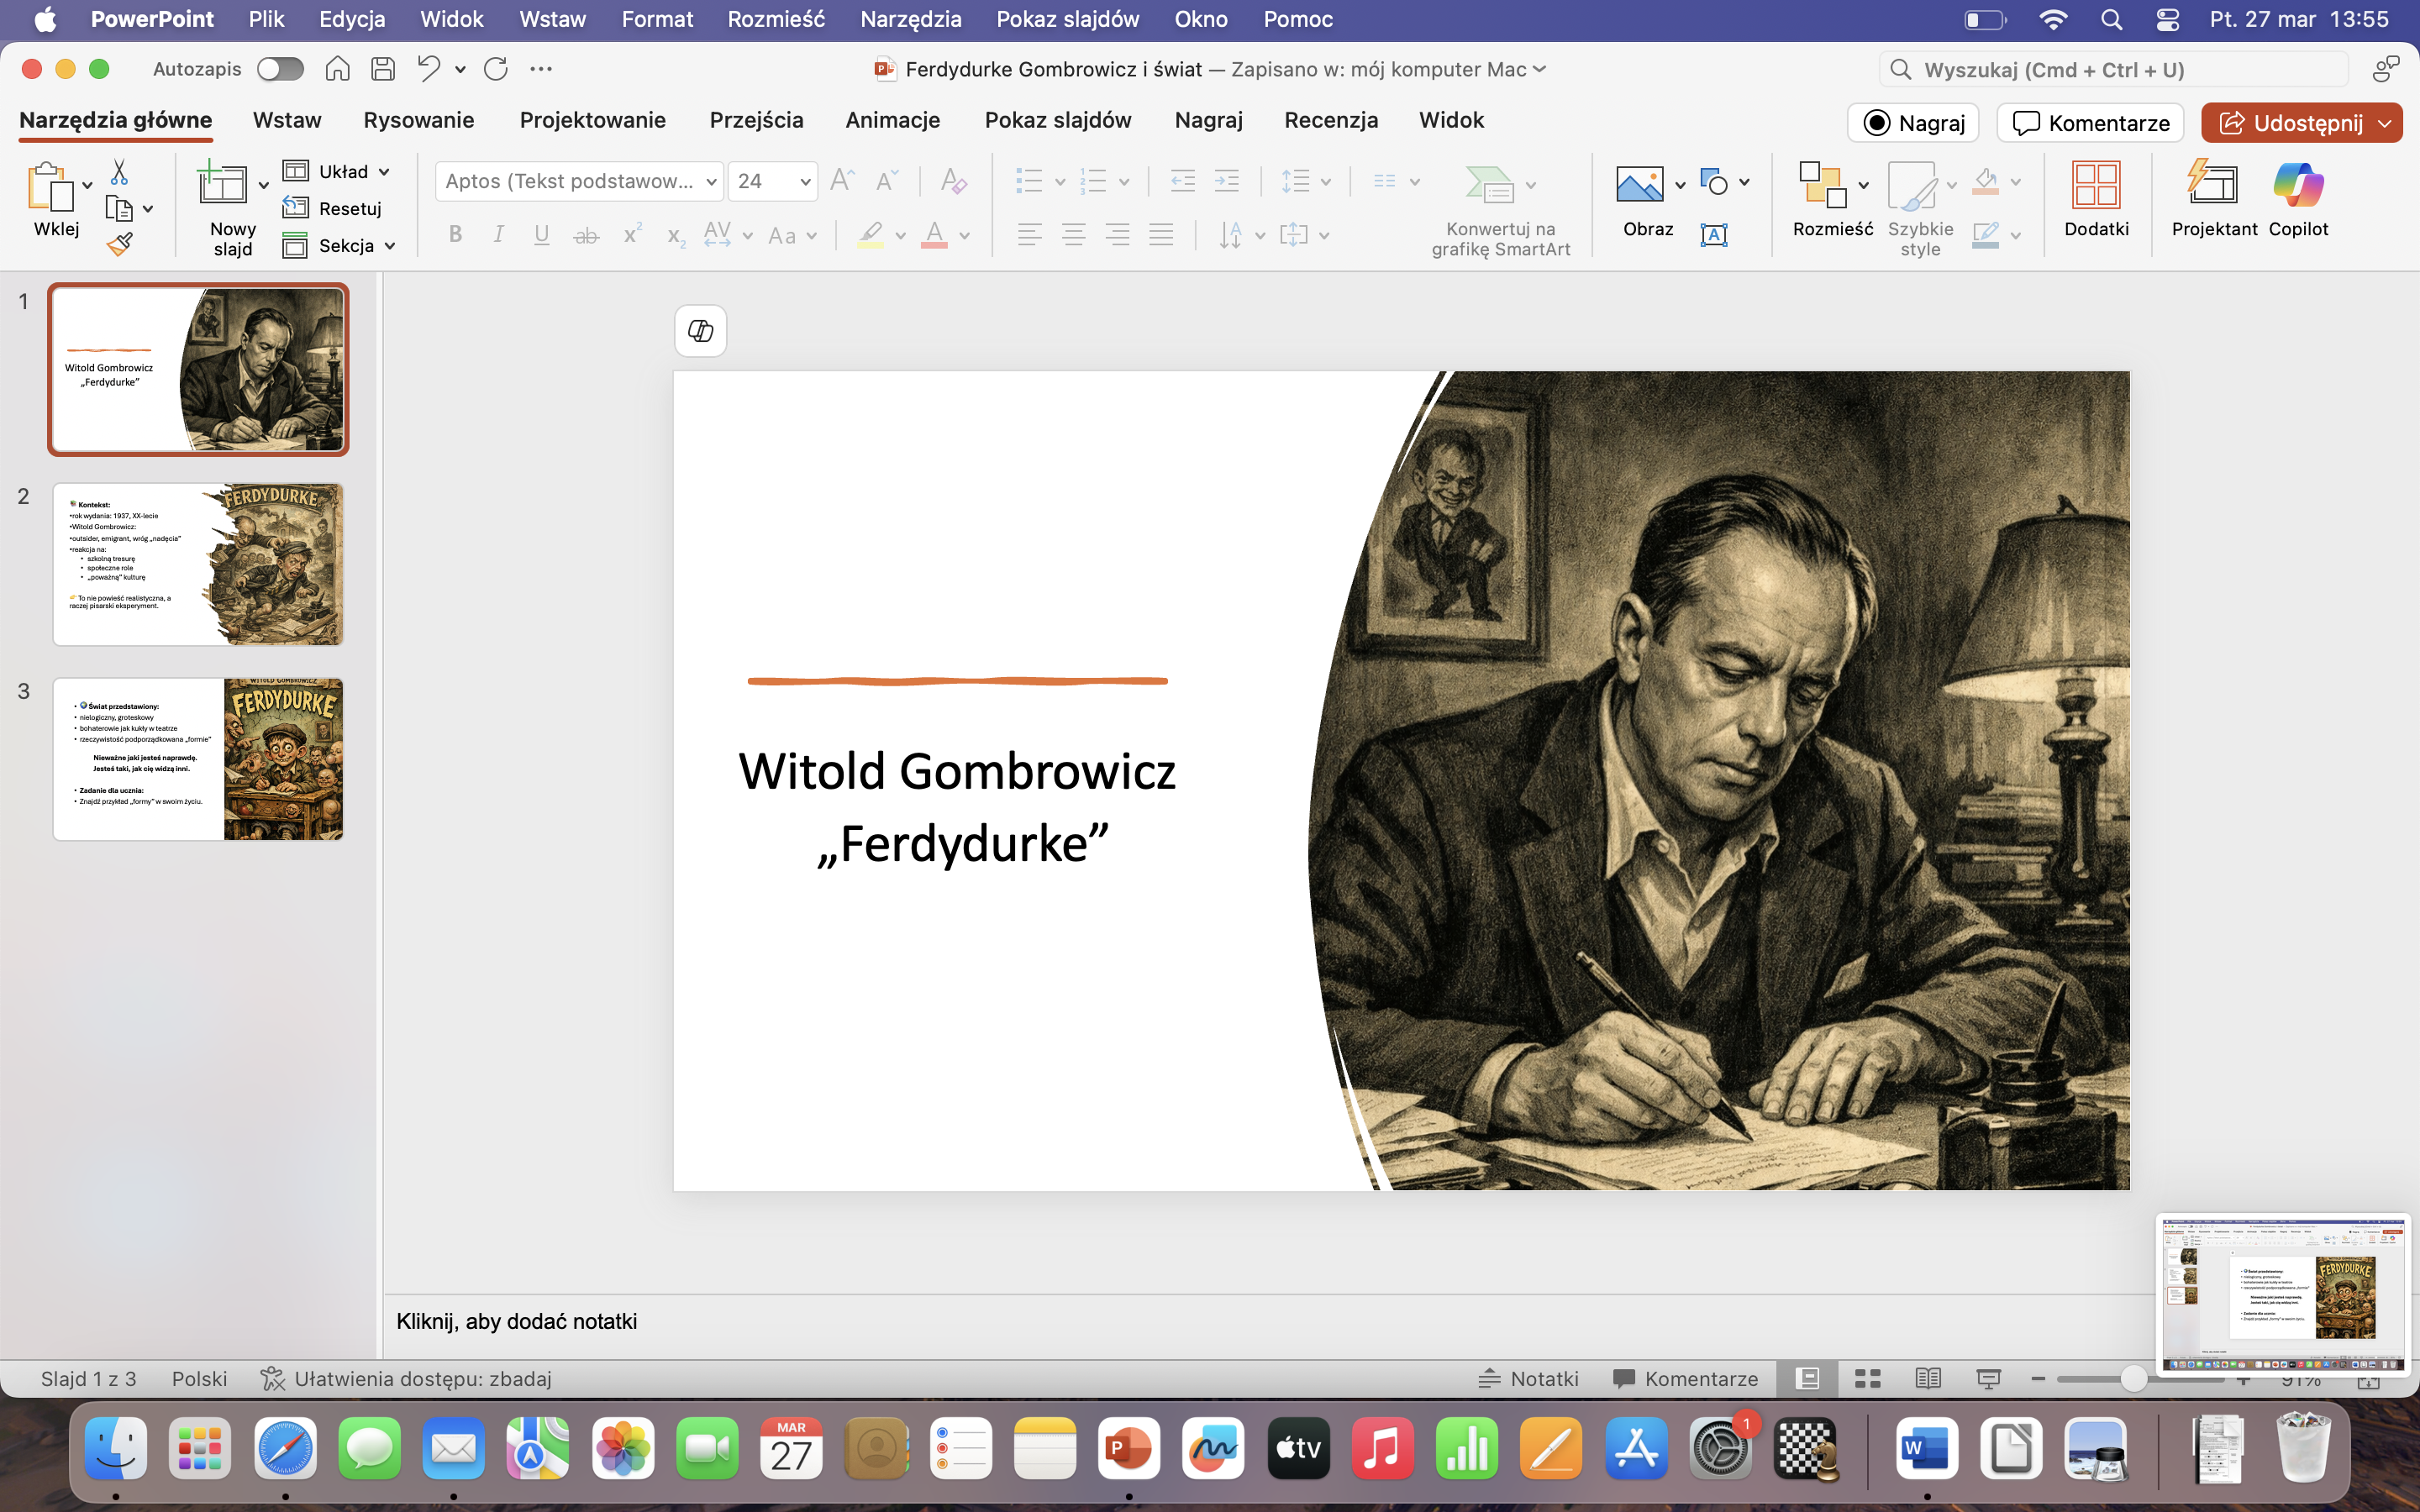Toggle the Autozapis switch
The image size is (2420, 1512).
click(x=280, y=69)
